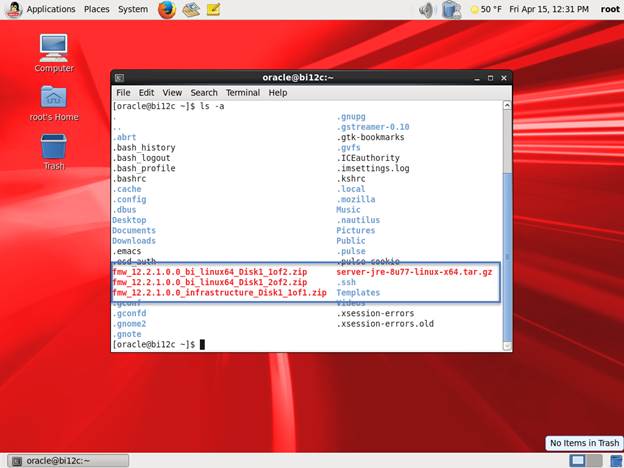This screenshot has height=468, width=624.
Task: Switch to the second workspace
Action: [x=593, y=460]
